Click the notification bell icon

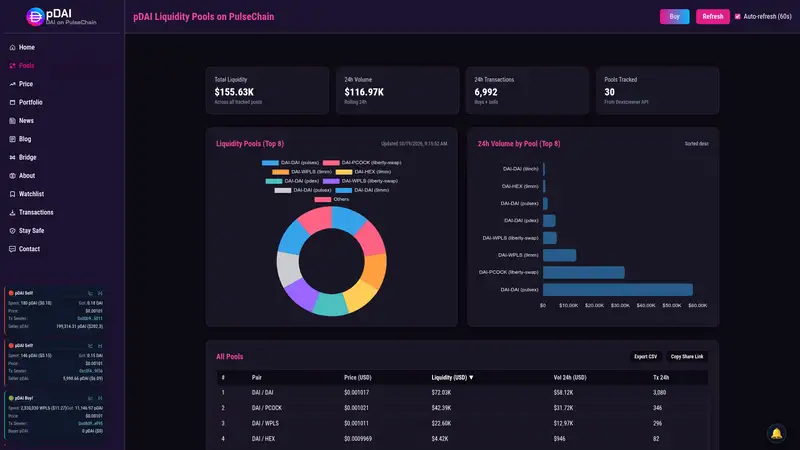[x=777, y=434]
